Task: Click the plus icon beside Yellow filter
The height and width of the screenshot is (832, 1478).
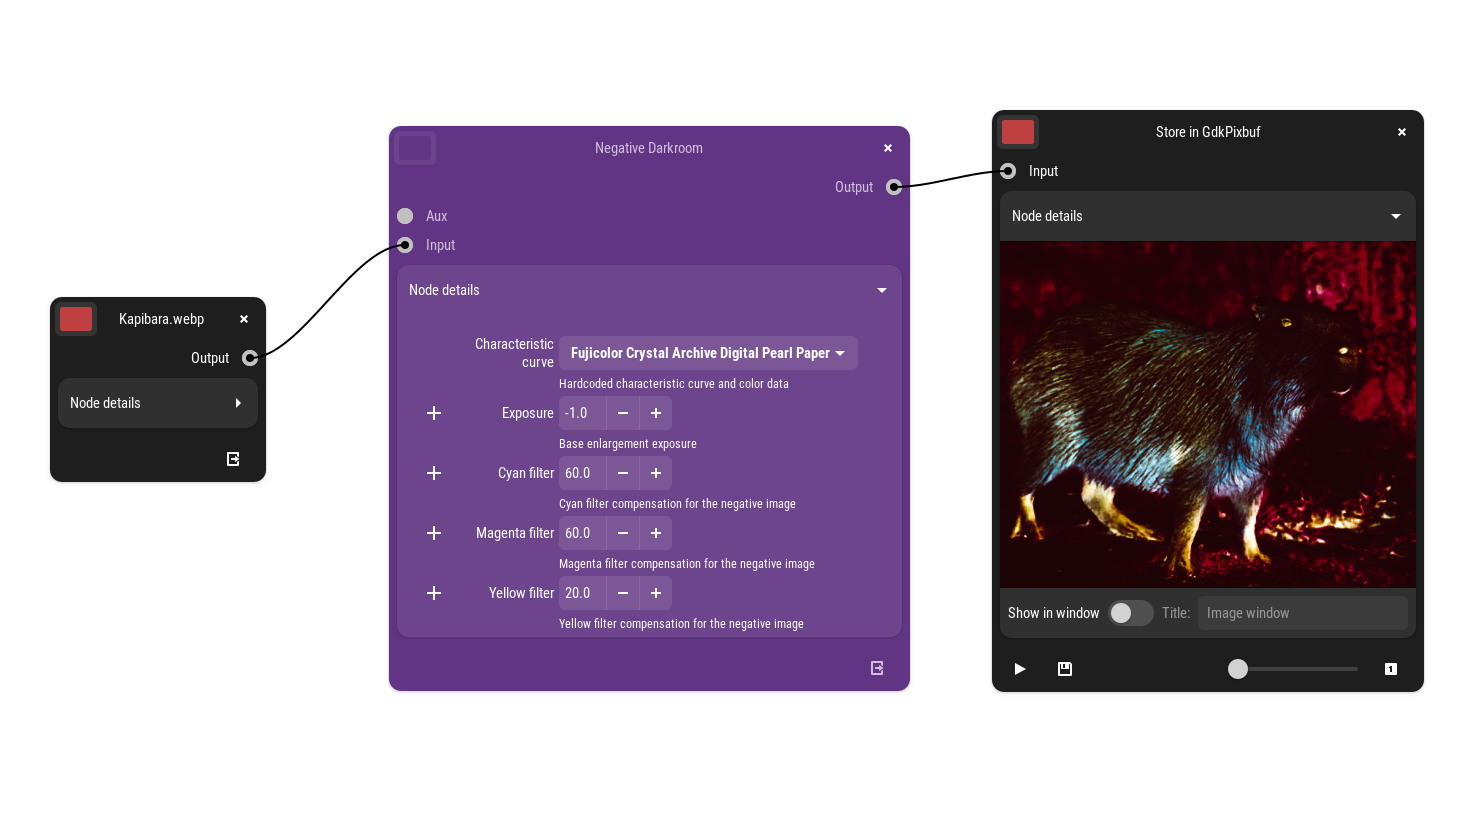Action: (434, 593)
